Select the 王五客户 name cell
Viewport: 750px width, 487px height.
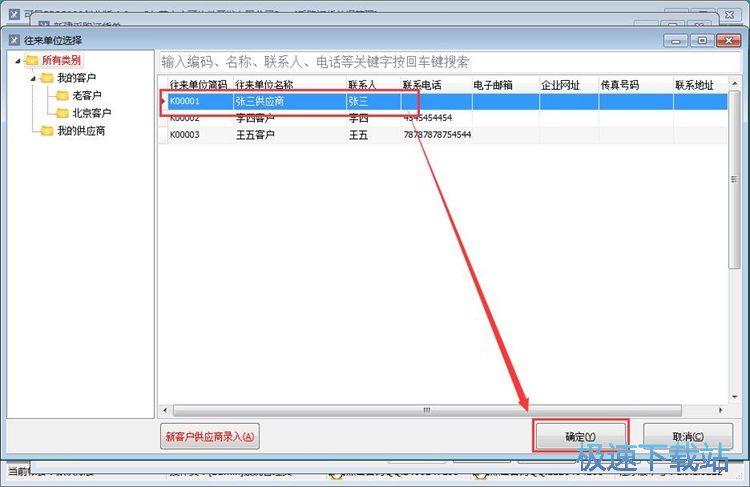click(289, 134)
